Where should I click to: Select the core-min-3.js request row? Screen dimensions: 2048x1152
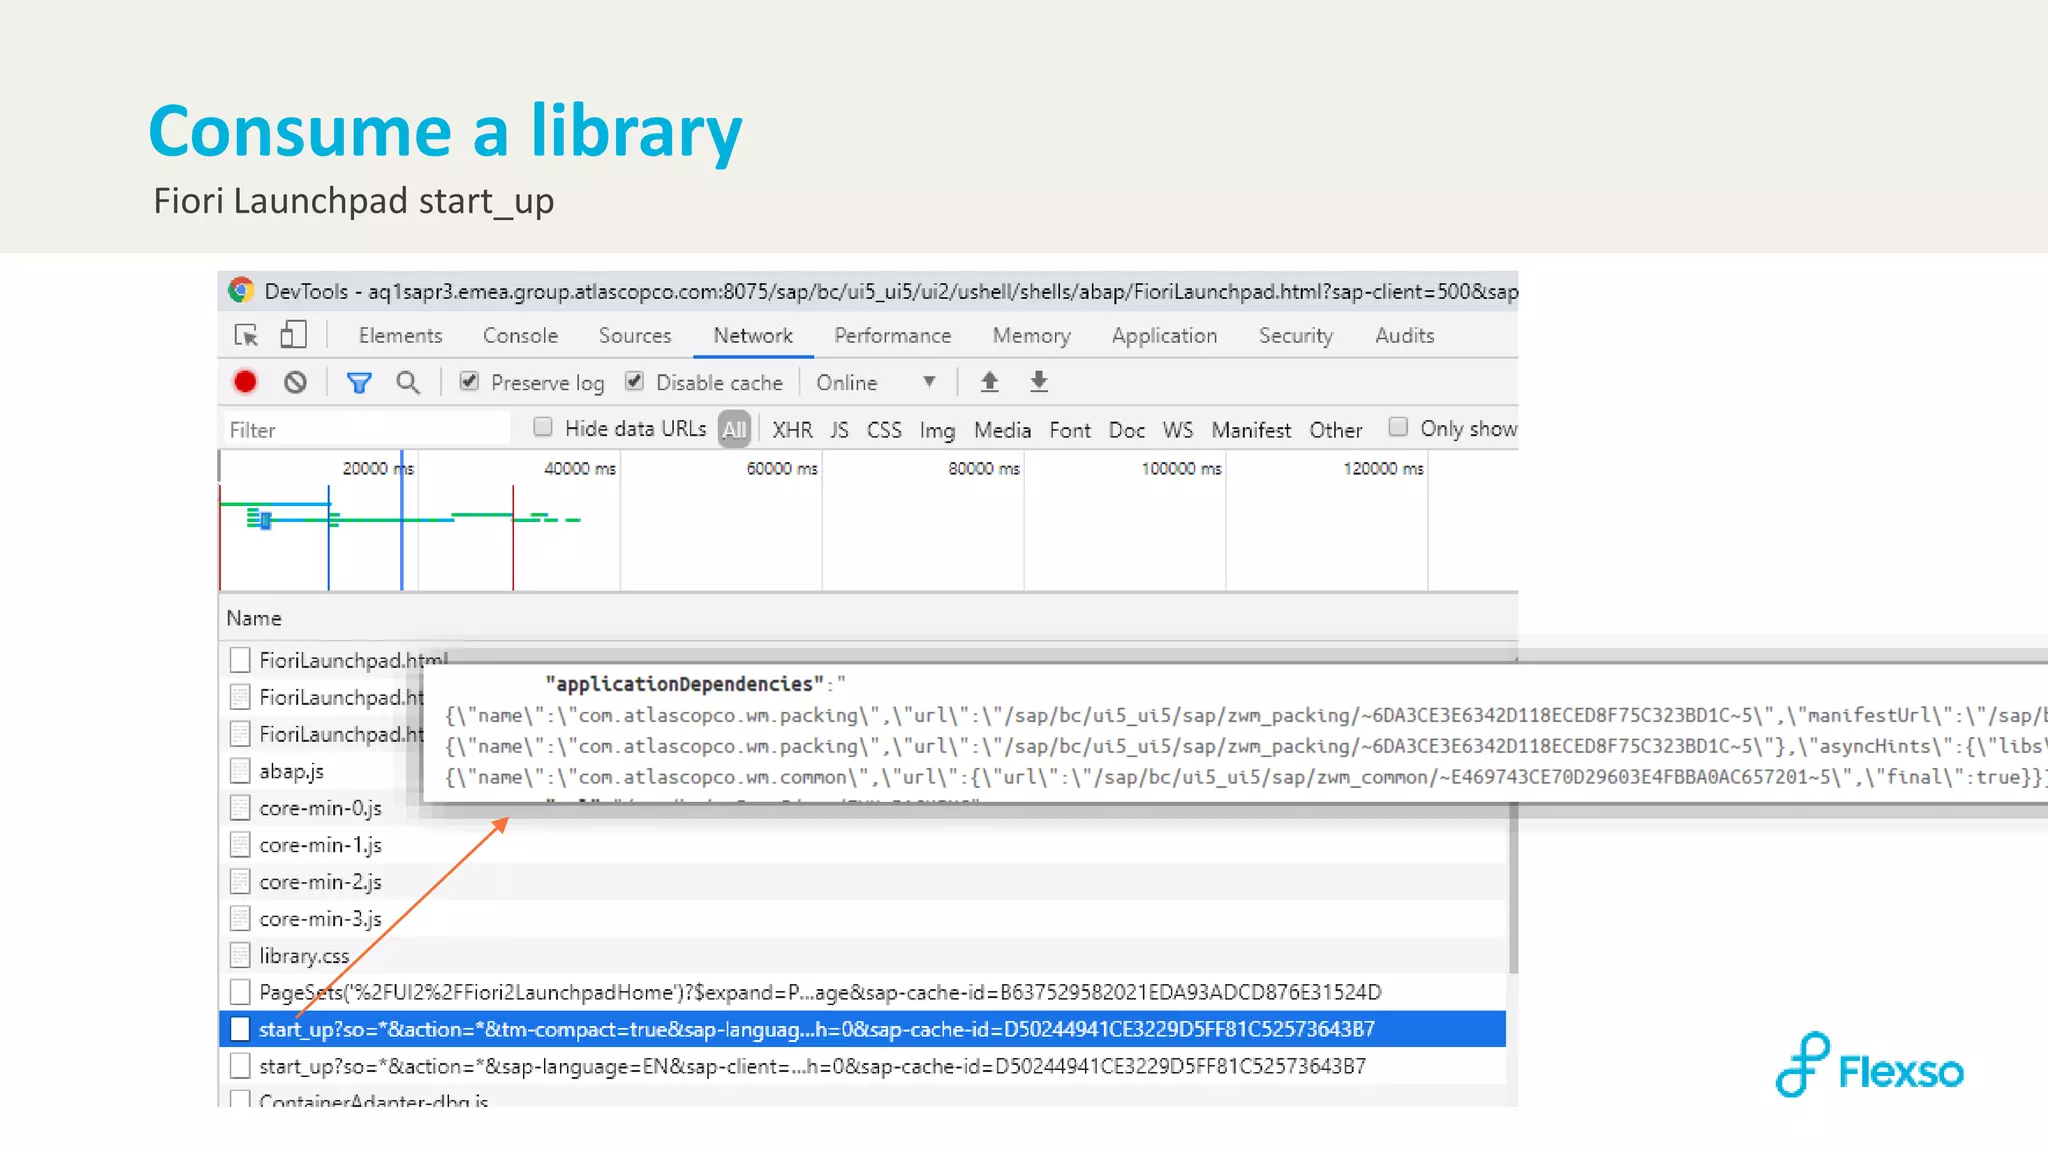click(862, 918)
